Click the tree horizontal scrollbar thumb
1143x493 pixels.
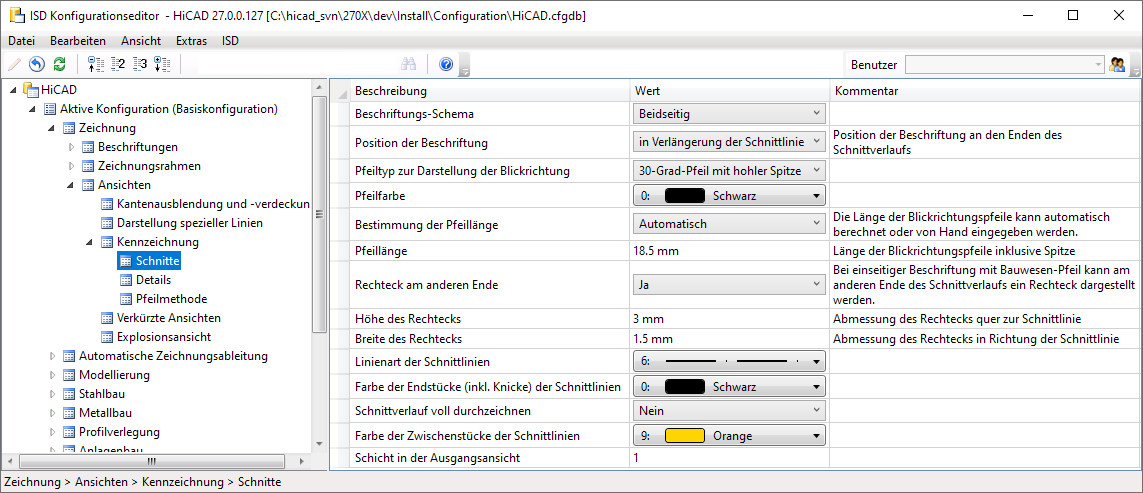pos(152,462)
